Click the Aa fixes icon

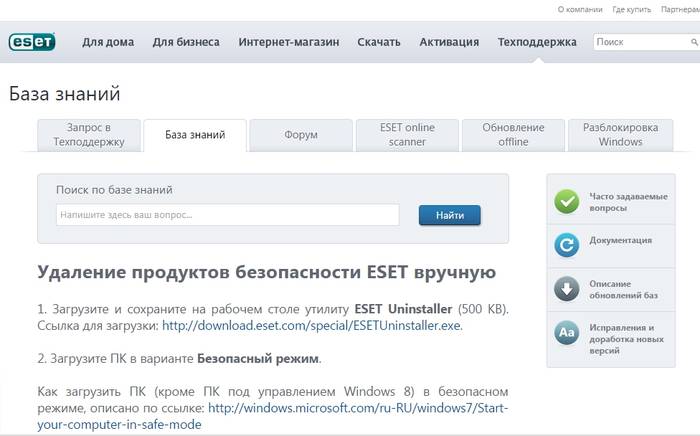[x=567, y=332]
